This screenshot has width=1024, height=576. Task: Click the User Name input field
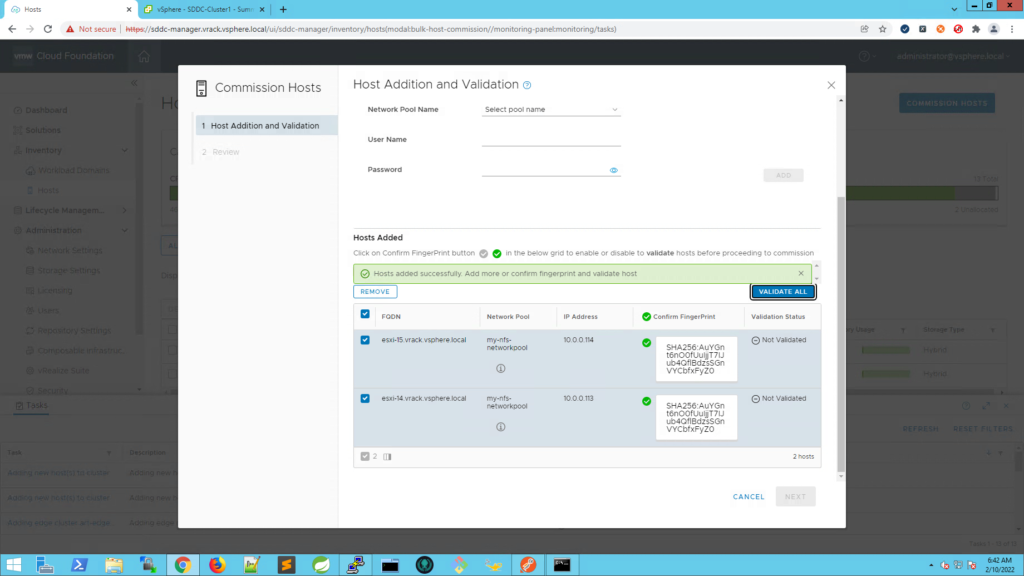[x=551, y=140]
